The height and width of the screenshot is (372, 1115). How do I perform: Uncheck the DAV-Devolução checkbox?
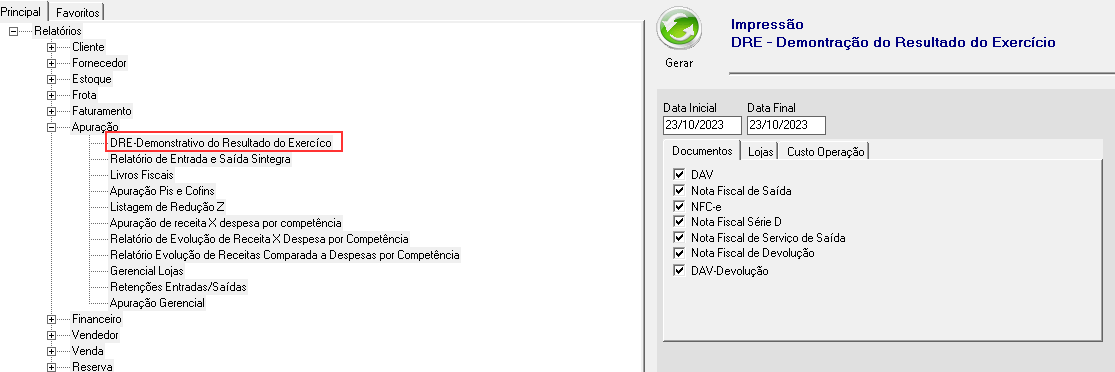click(x=678, y=271)
